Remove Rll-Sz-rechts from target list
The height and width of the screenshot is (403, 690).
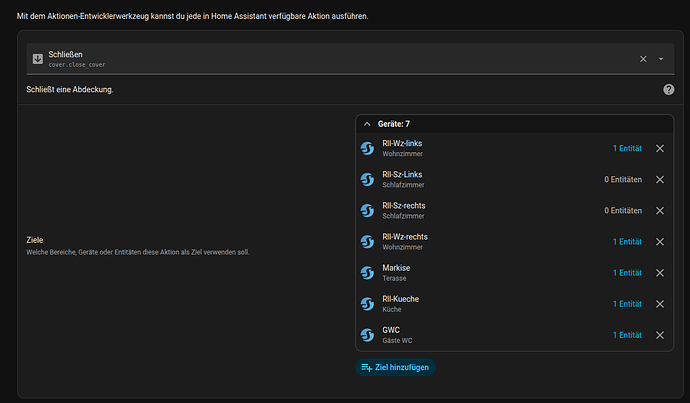point(659,210)
